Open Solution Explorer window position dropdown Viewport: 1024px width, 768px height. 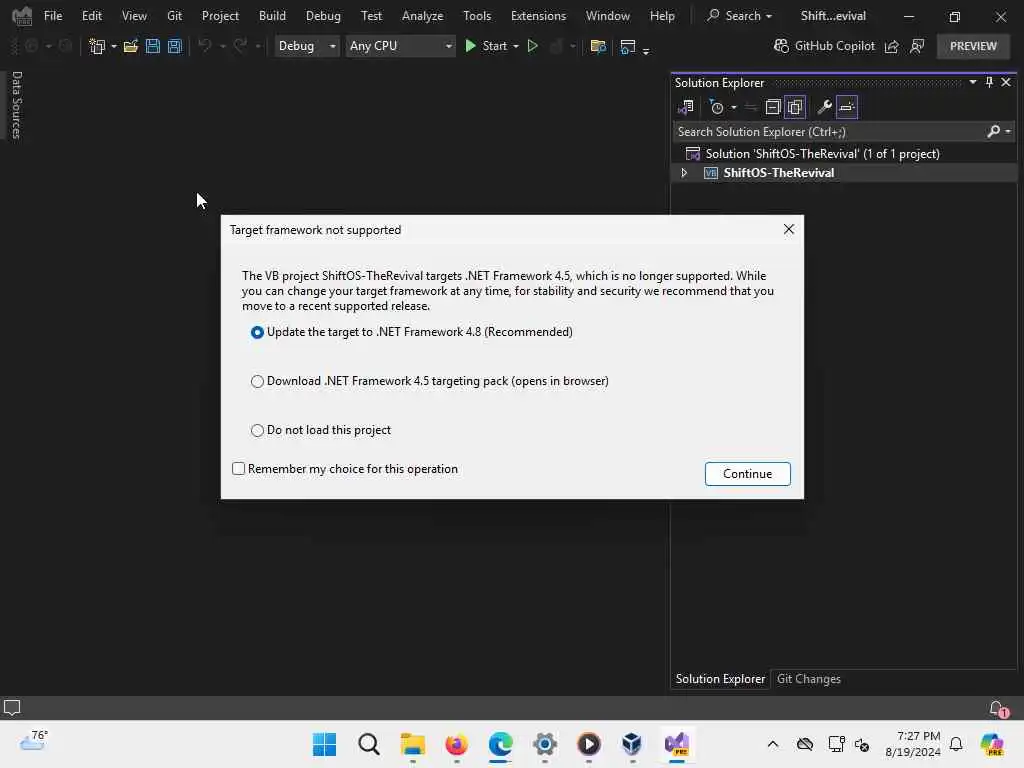pos(972,82)
